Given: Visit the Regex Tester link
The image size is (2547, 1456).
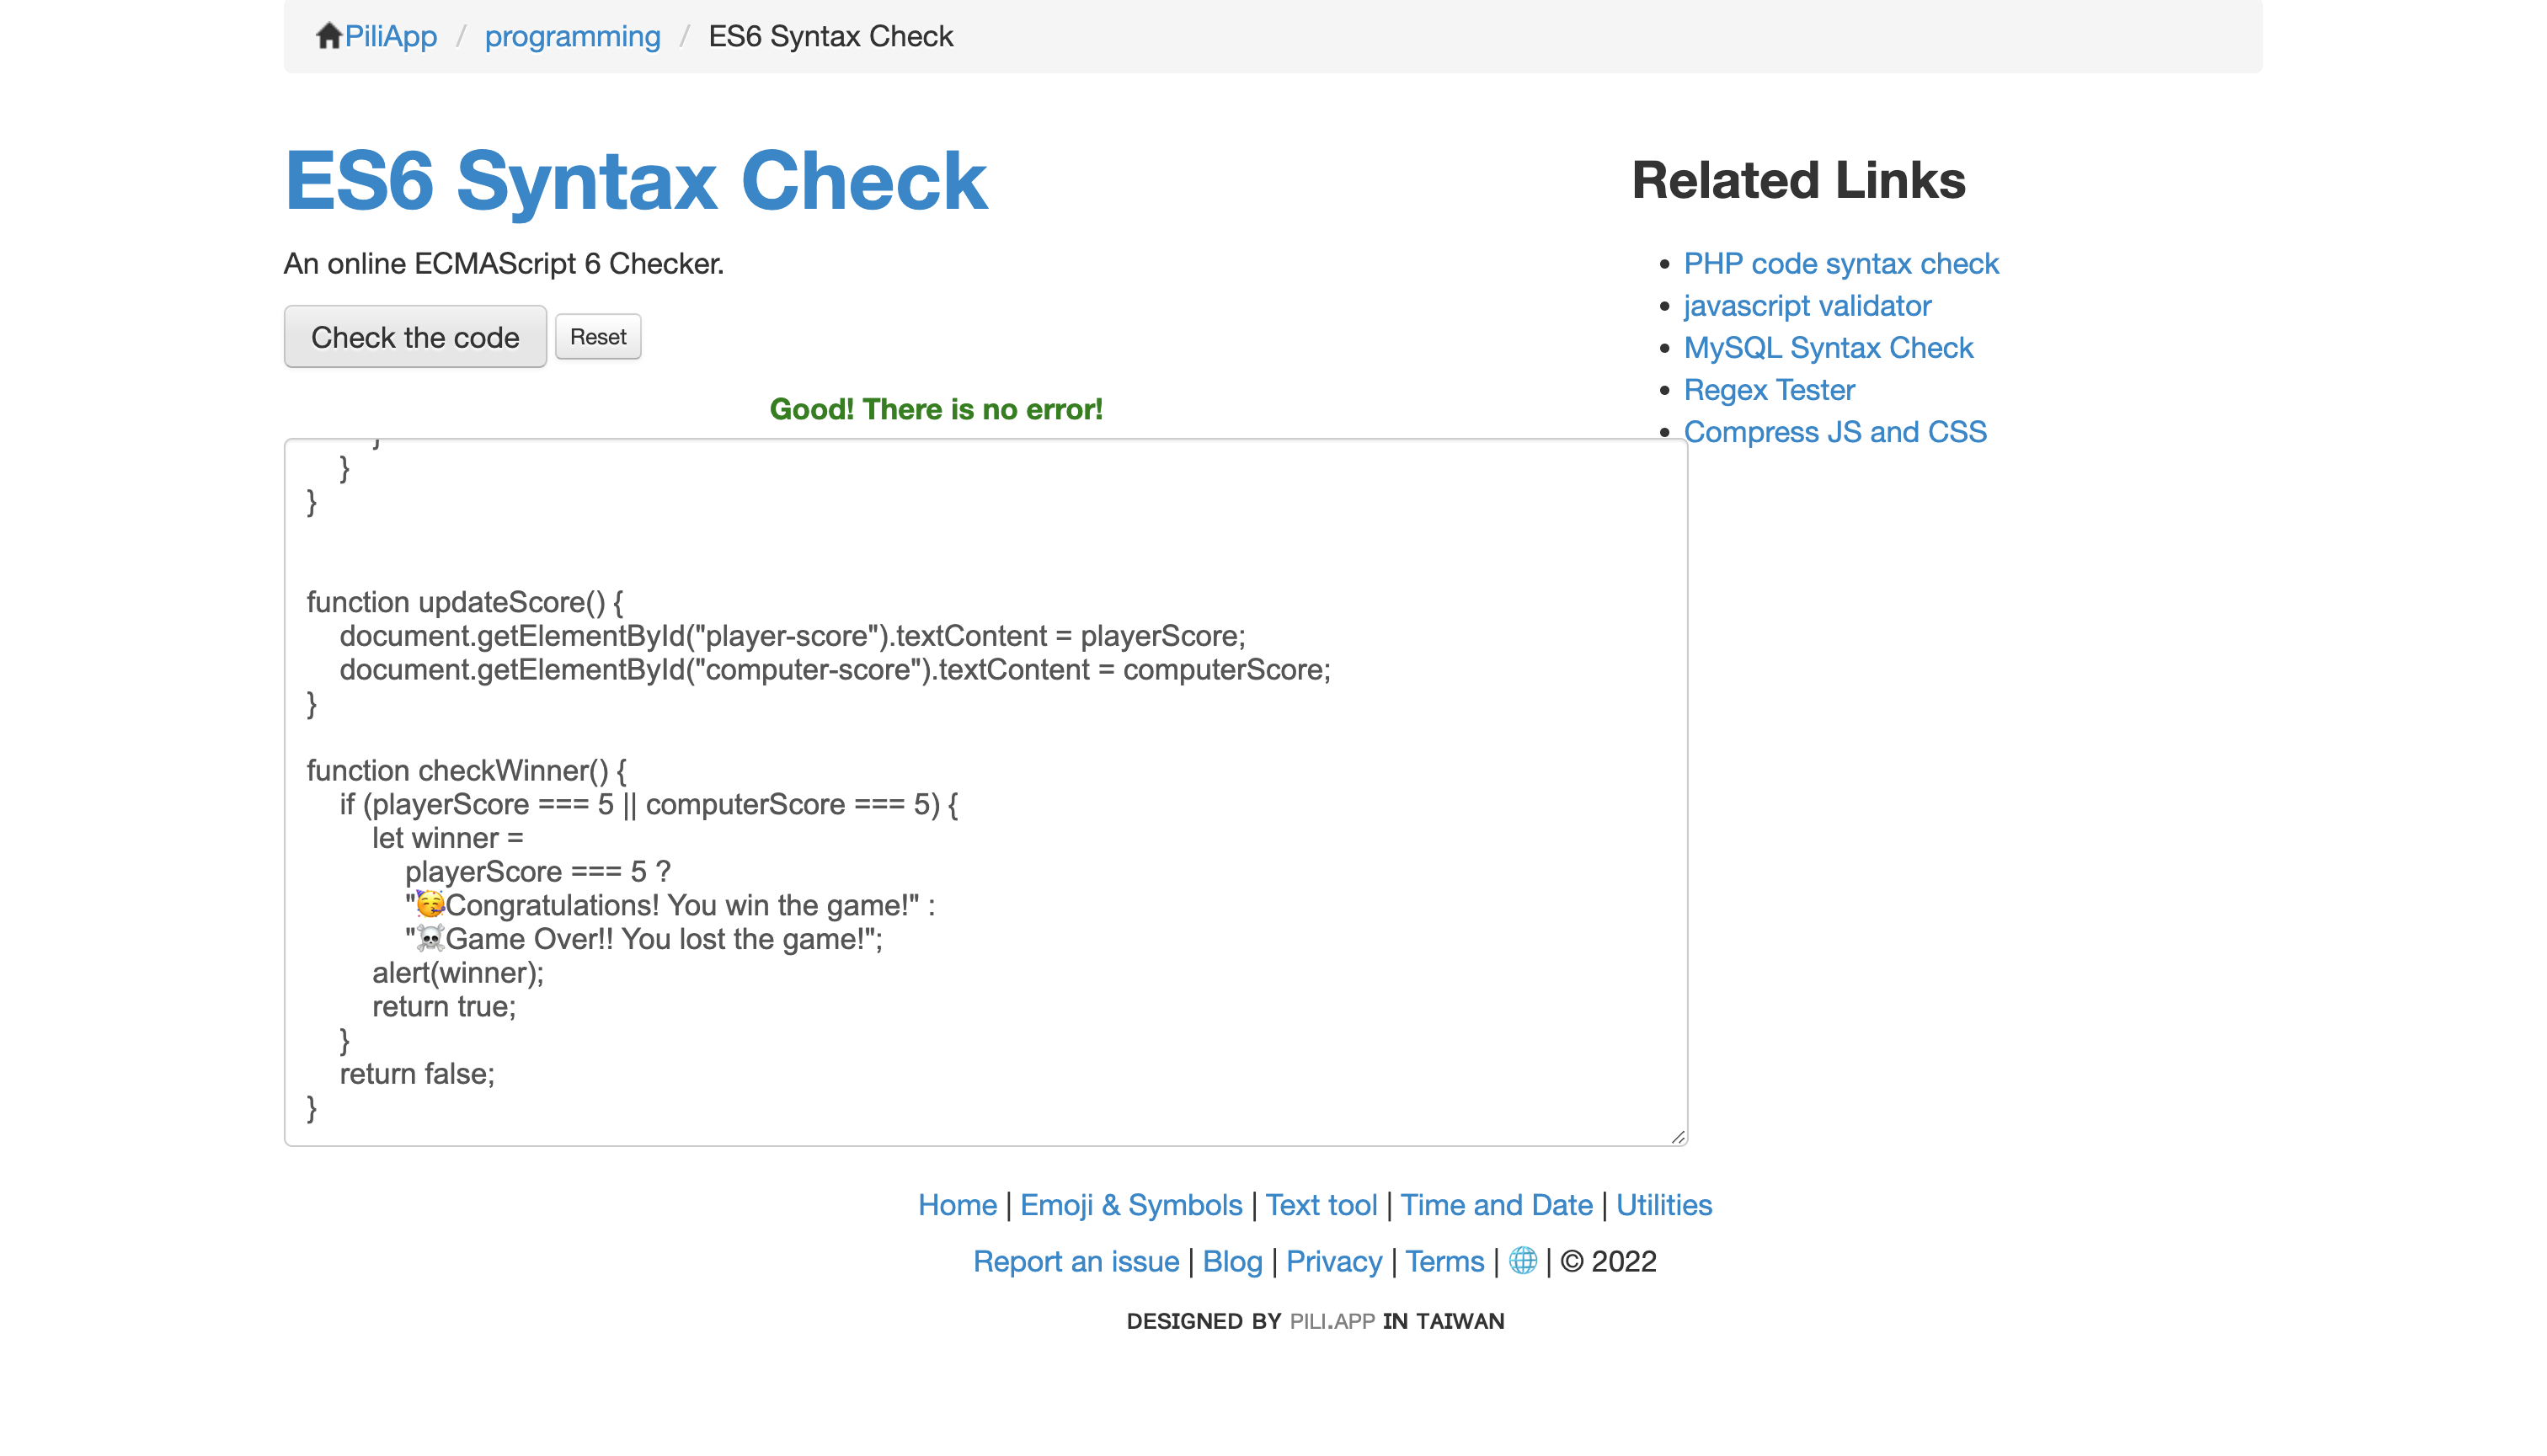Looking at the screenshot, I should (x=1768, y=389).
